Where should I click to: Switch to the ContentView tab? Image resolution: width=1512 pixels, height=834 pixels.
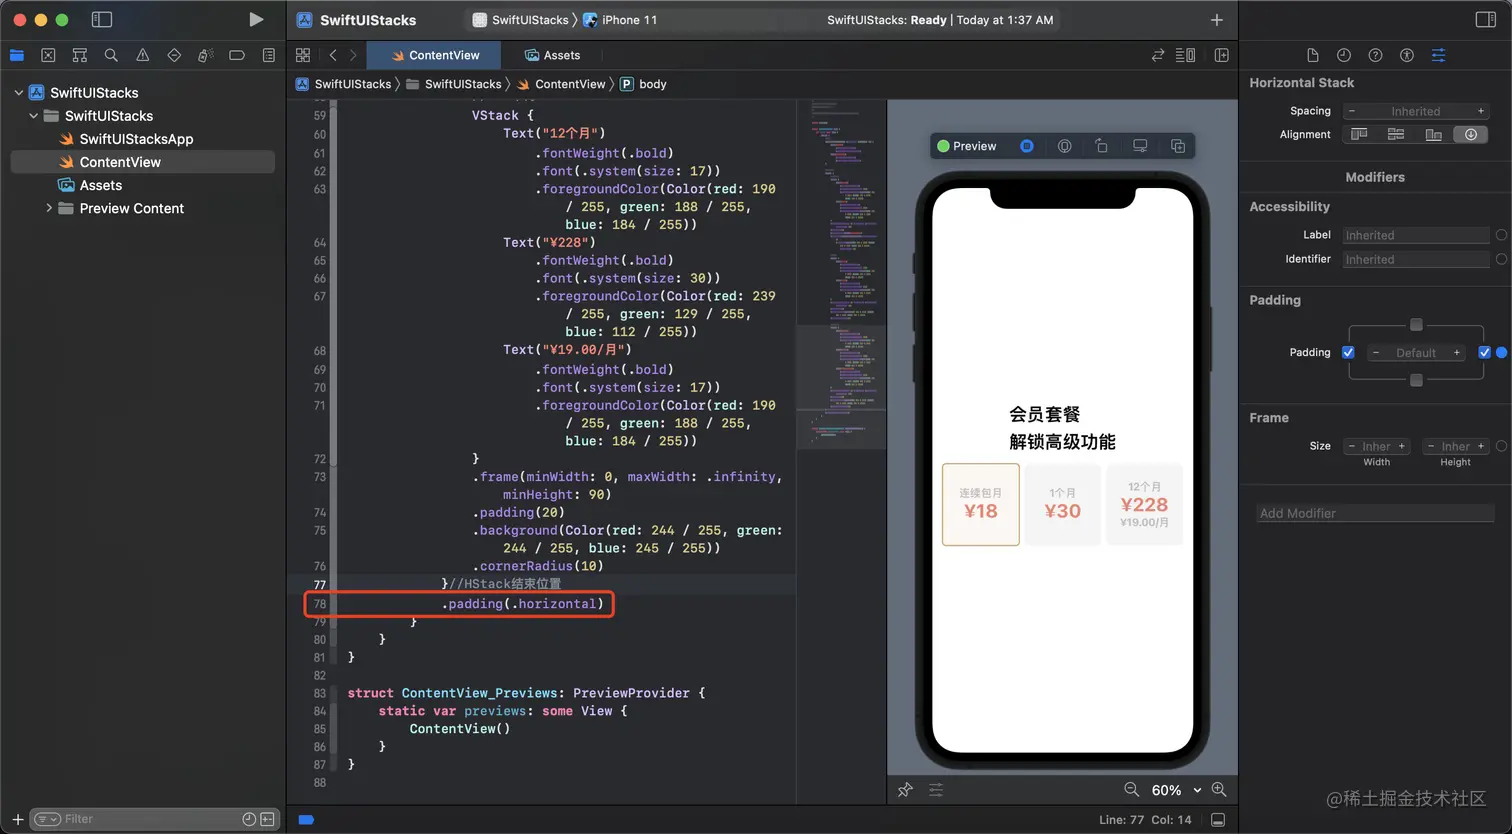[x=435, y=55]
